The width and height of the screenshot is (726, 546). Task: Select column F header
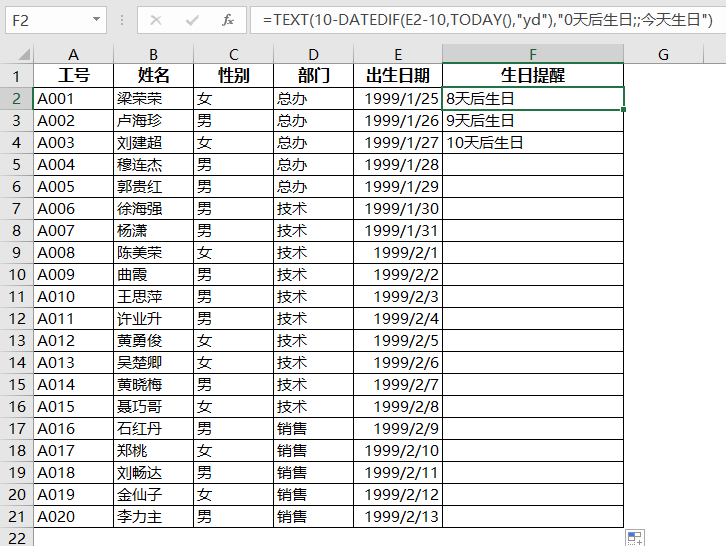click(532, 54)
